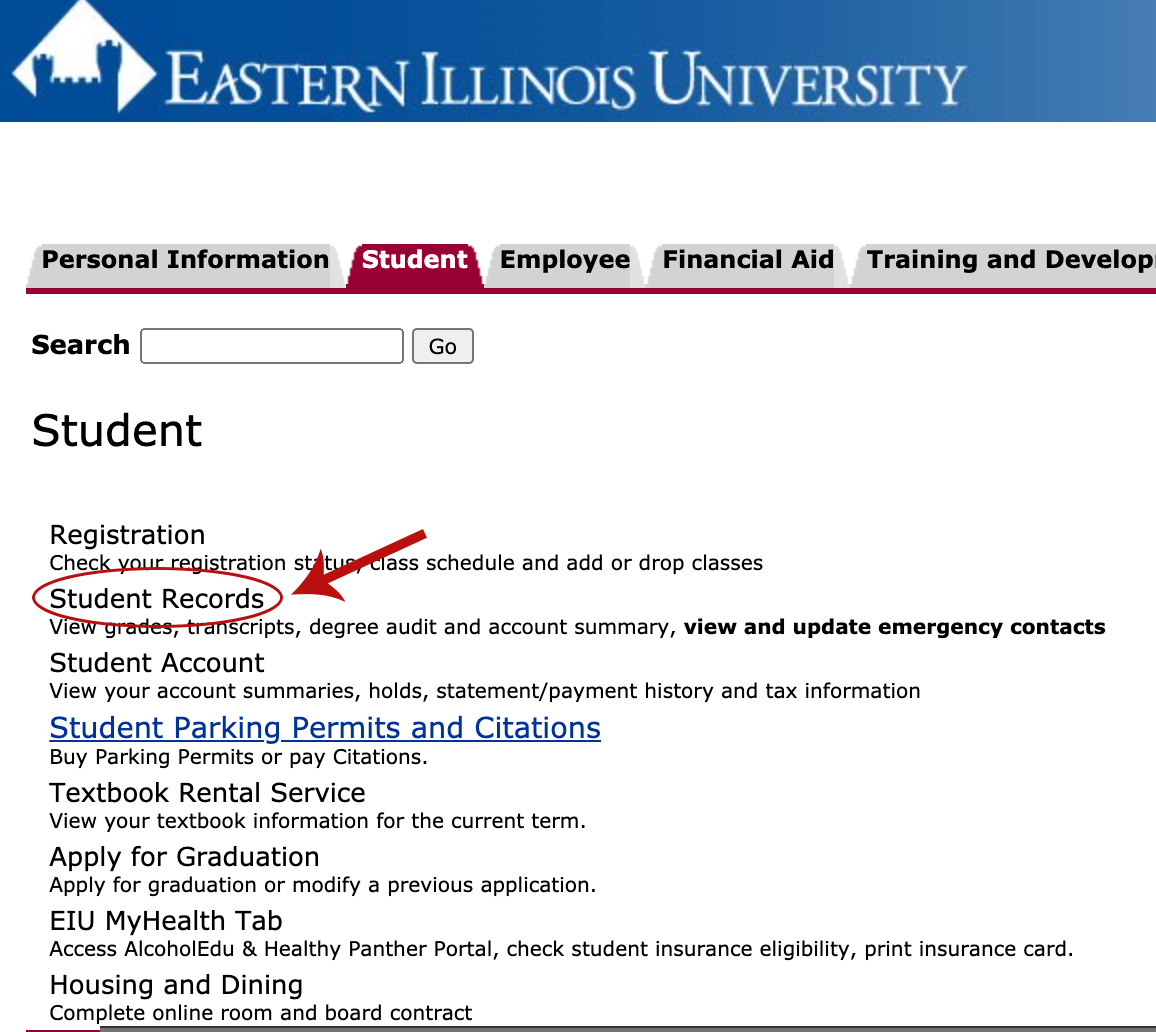Click the Eastern Illinois University banner title
The width and height of the screenshot is (1156, 1032).
point(565,80)
